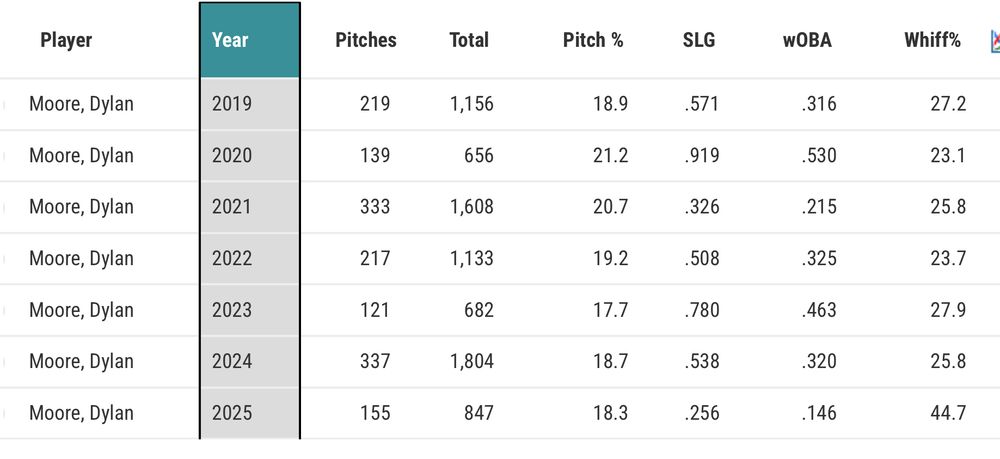Select the 2020 year cell

point(249,156)
